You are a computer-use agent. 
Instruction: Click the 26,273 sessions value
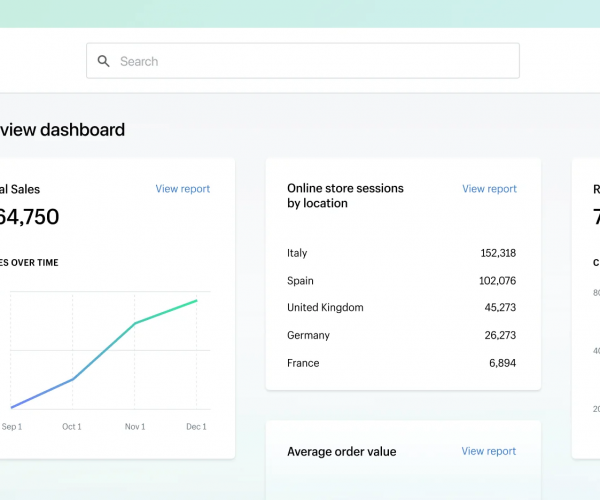(x=500, y=336)
